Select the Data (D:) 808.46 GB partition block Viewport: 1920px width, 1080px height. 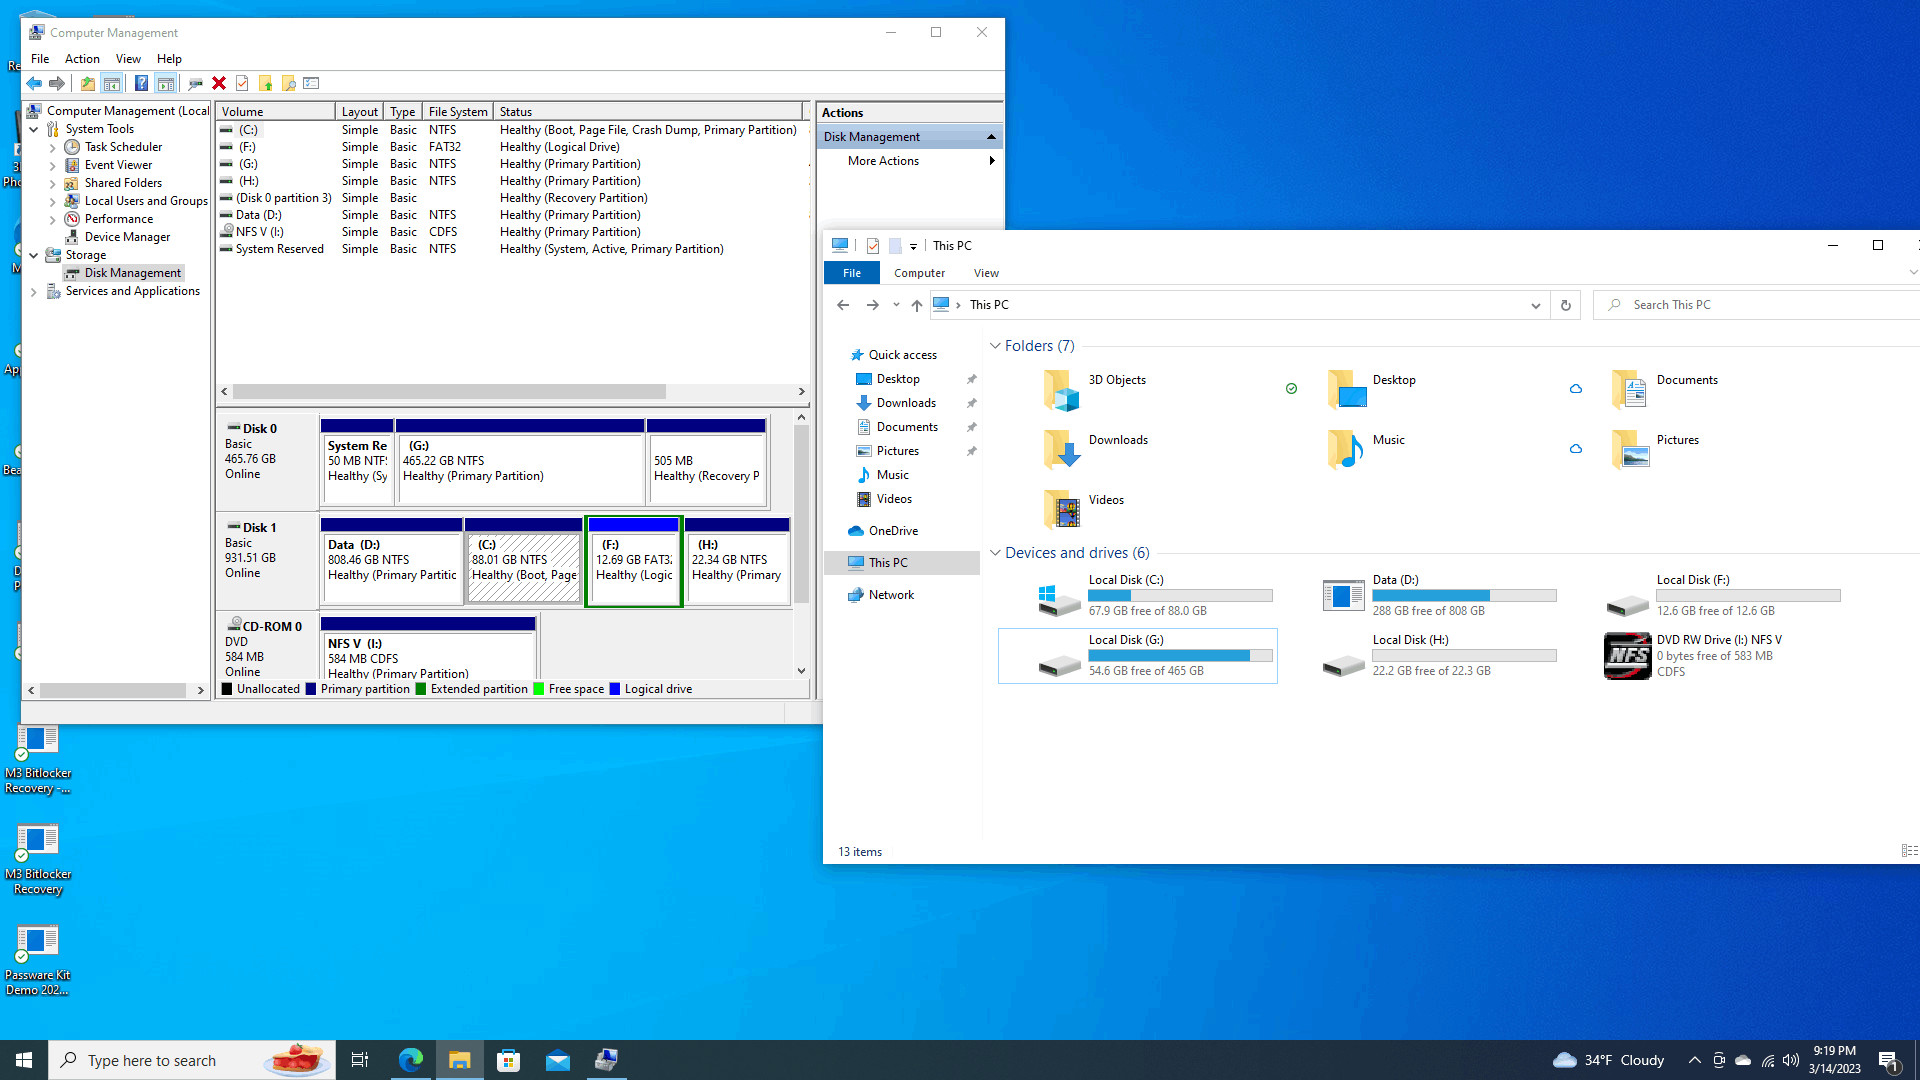392,561
